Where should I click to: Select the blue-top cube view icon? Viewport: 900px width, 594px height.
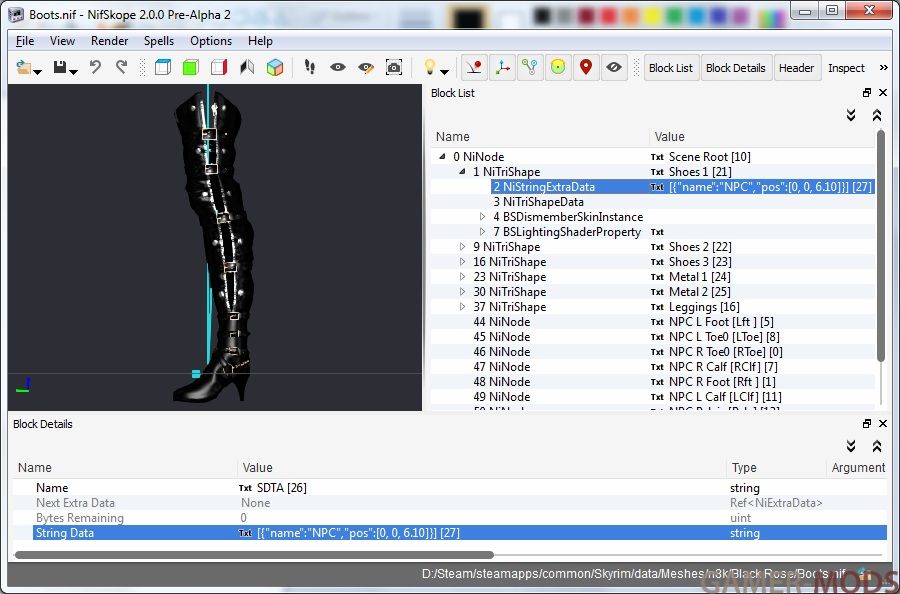tap(163, 68)
